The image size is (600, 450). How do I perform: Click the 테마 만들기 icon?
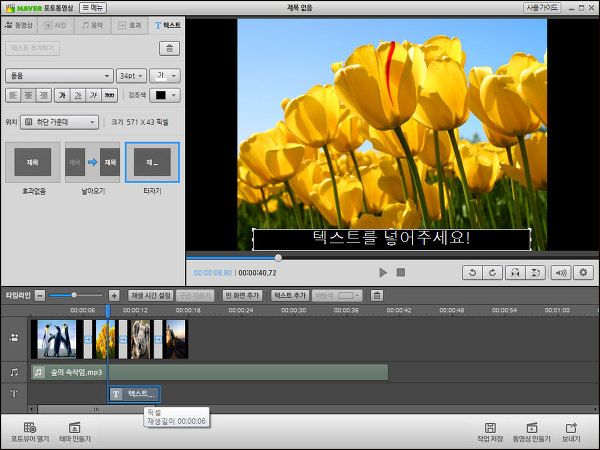click(x=75, y=432)
